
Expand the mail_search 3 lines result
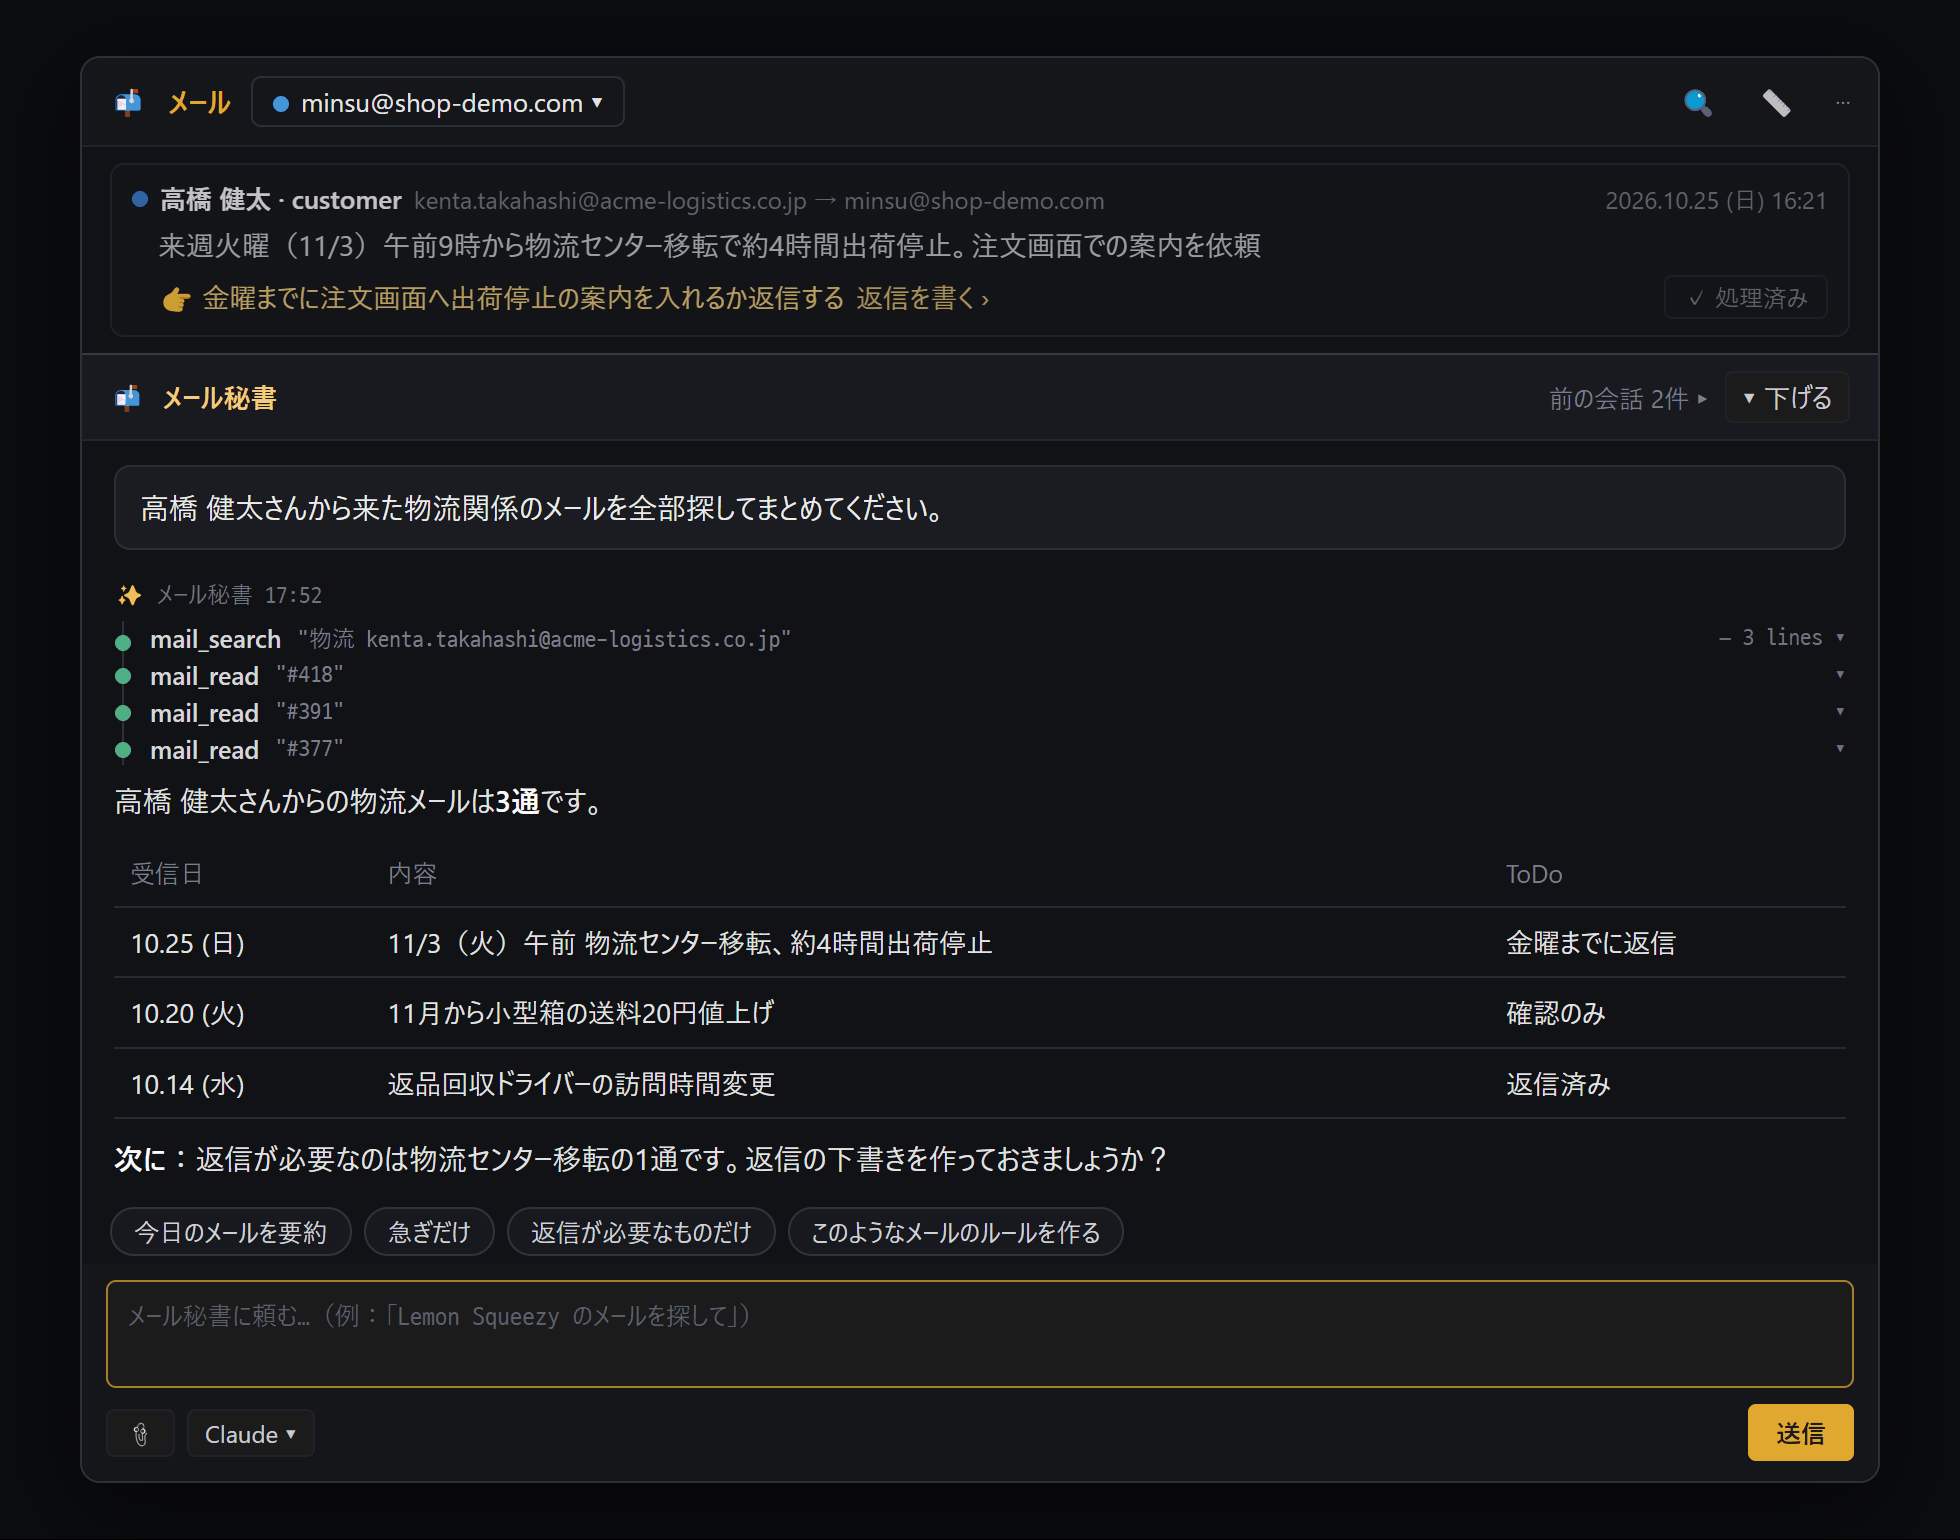(1781, 638)
